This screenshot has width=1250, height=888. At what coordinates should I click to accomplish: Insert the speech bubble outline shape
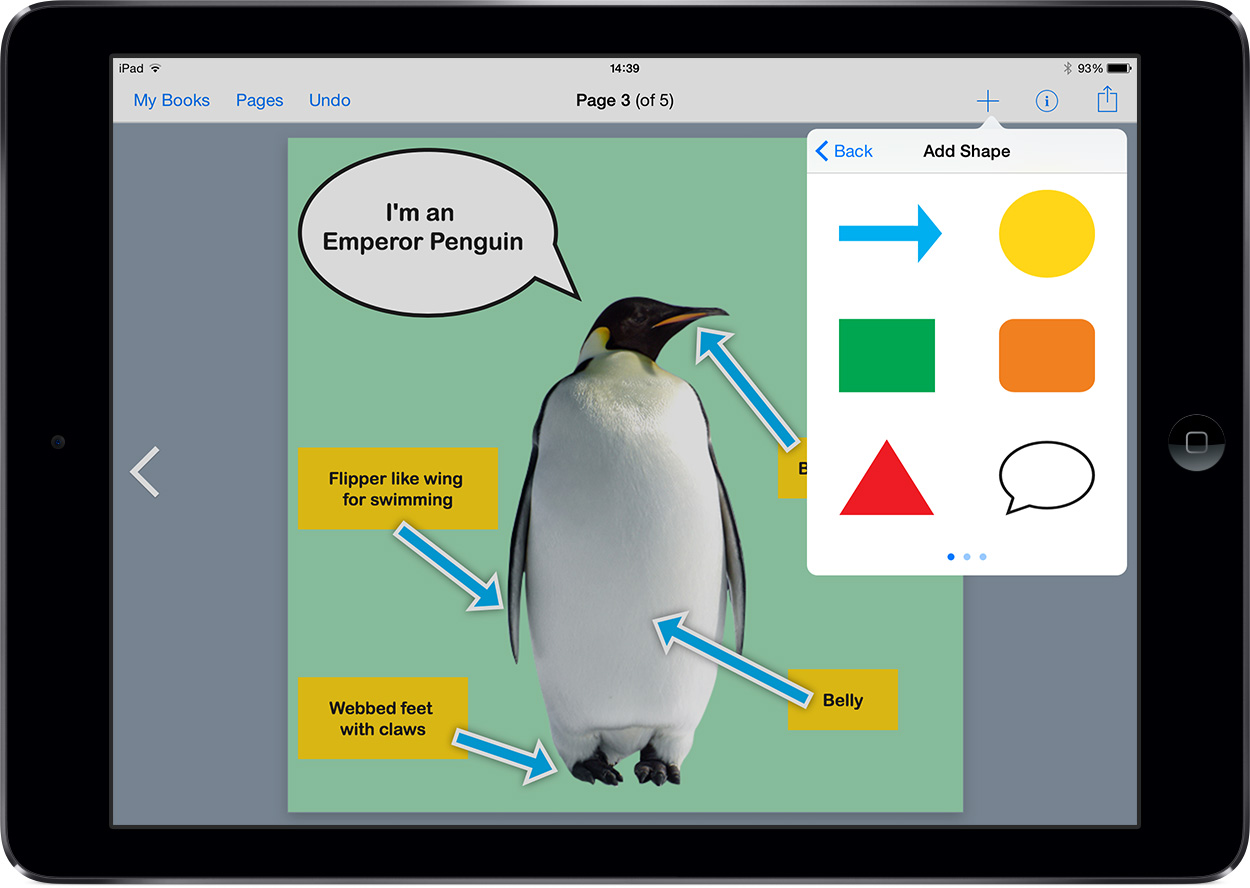point(1046,477)
